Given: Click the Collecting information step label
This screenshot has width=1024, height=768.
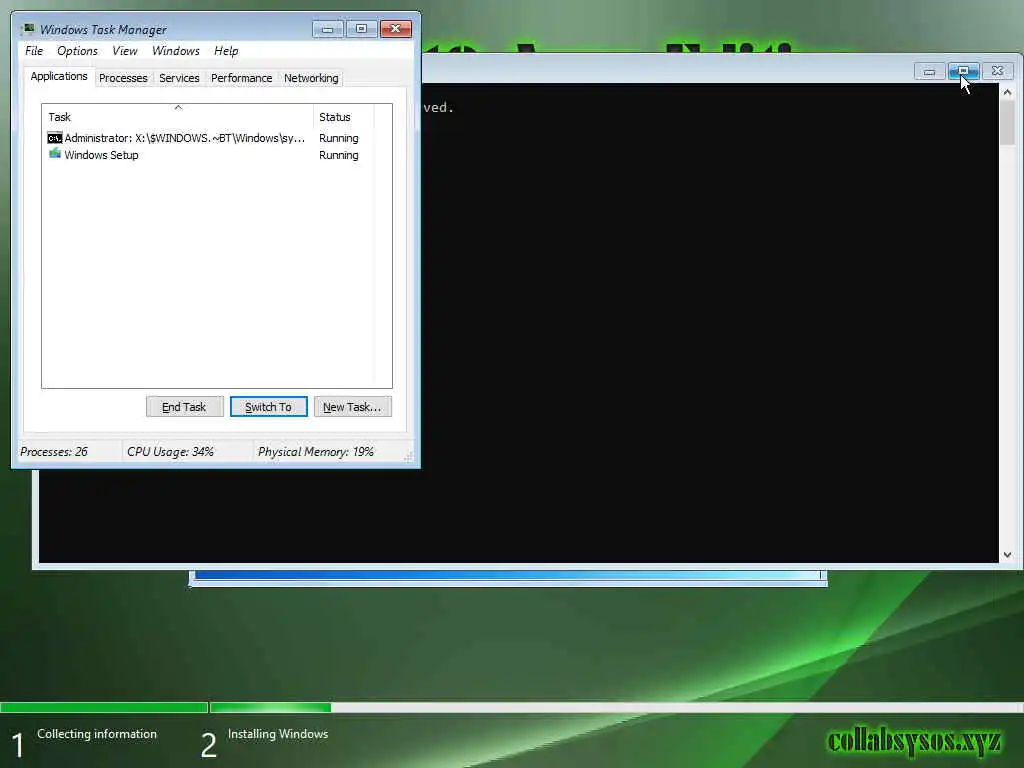Looking at the screenshot, I should click(97, 734).
